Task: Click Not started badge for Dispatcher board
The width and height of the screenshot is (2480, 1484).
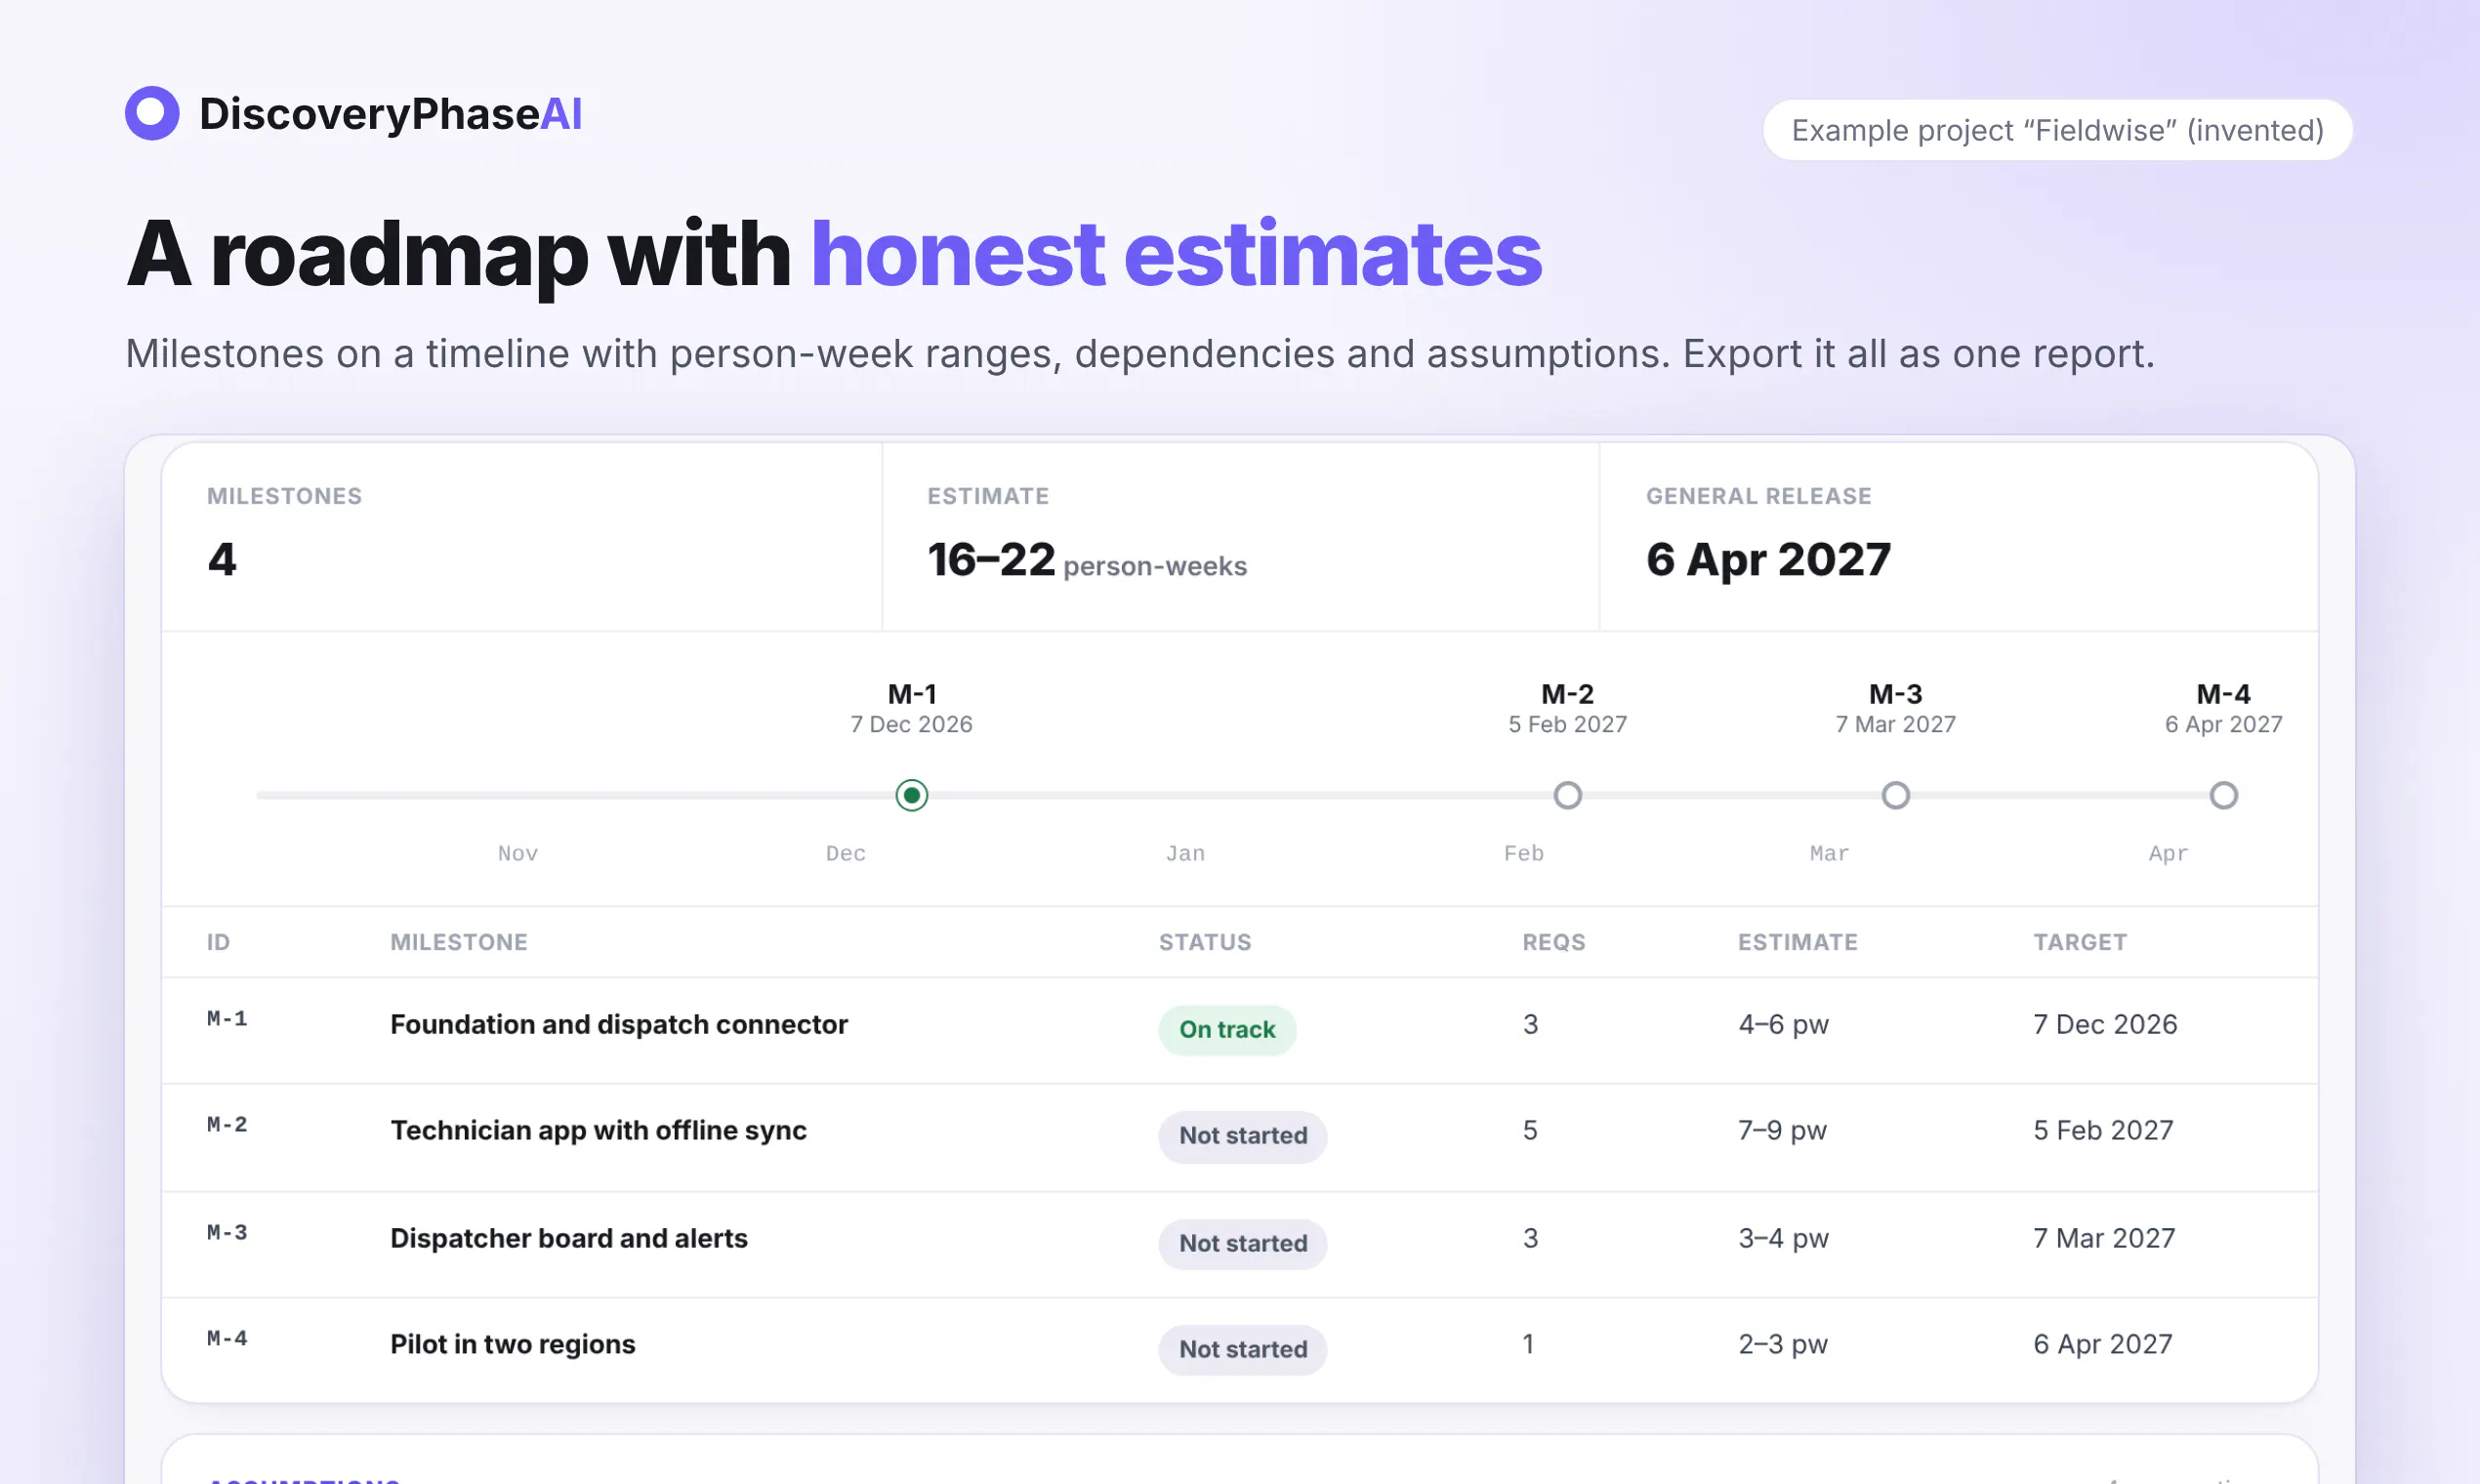Action: (x=1242, y=1243)
